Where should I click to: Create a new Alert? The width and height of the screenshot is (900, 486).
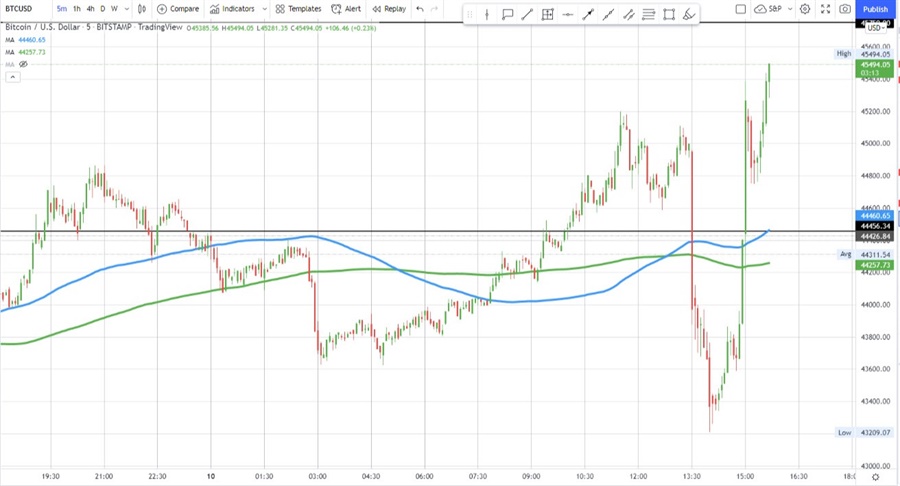tap(346, 9)
